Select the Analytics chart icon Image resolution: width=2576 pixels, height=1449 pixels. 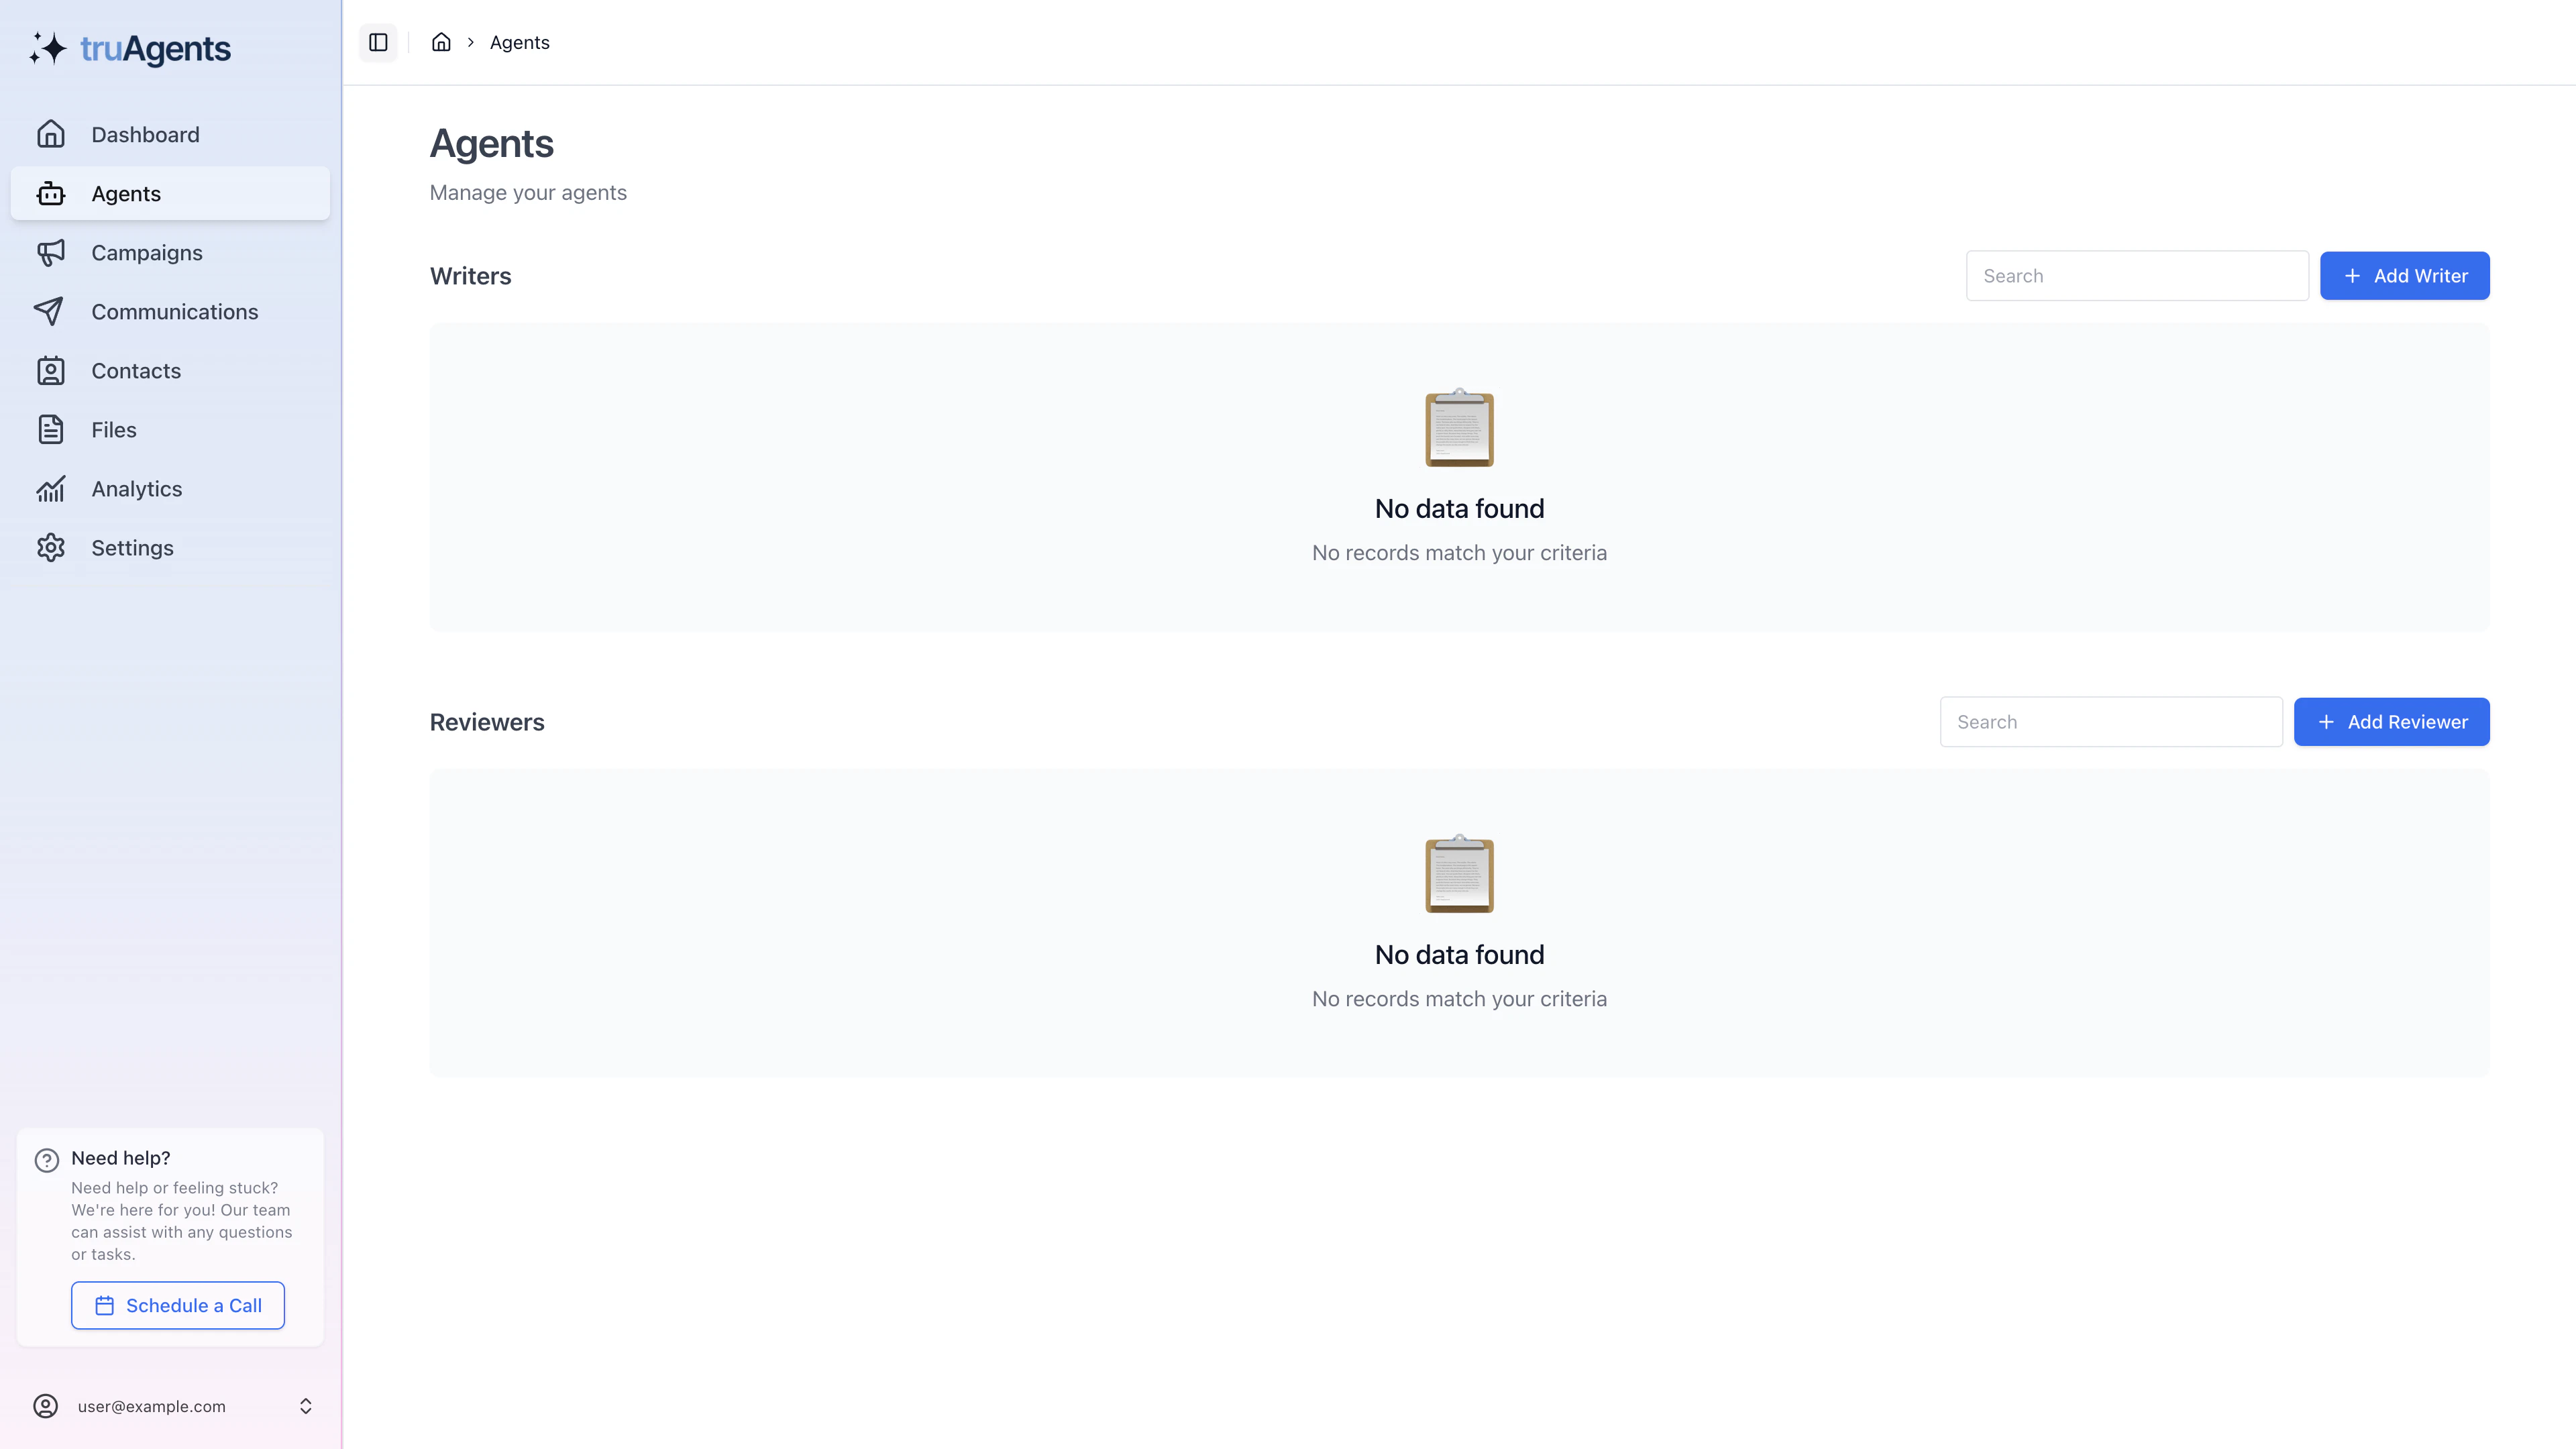pos(51,488)
